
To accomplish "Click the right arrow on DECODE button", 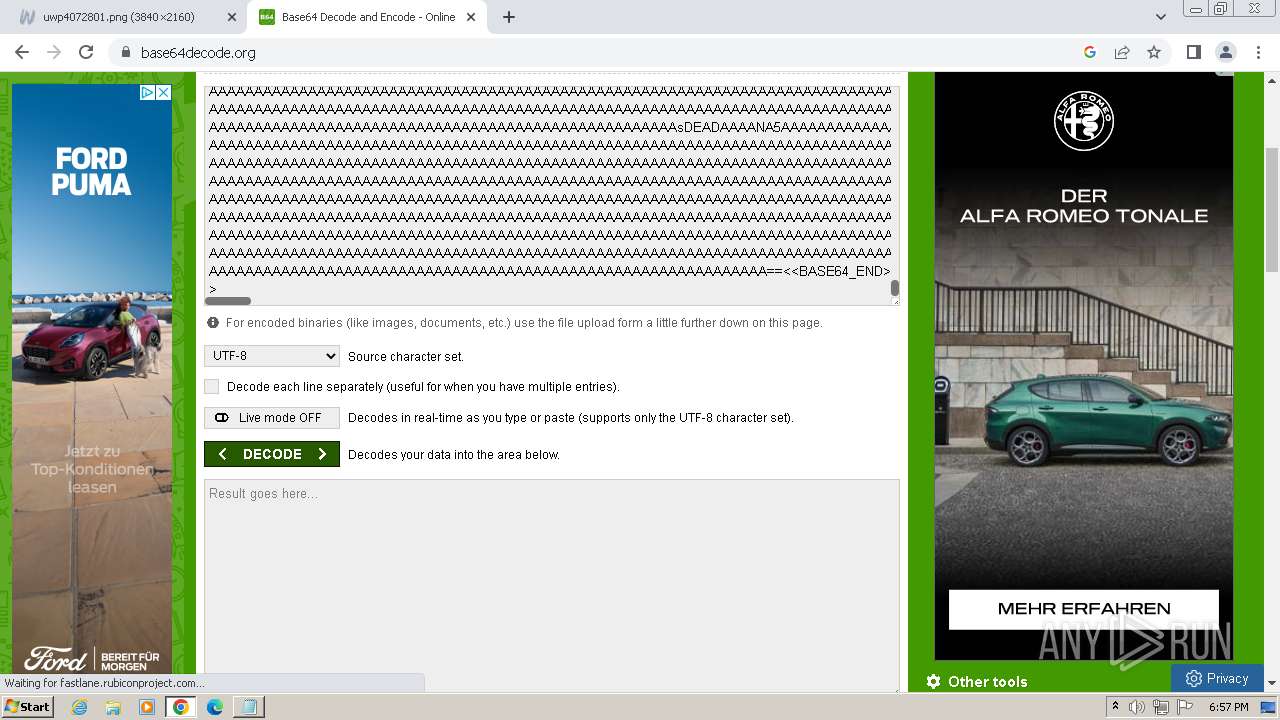I will click(x=322, y=454).
